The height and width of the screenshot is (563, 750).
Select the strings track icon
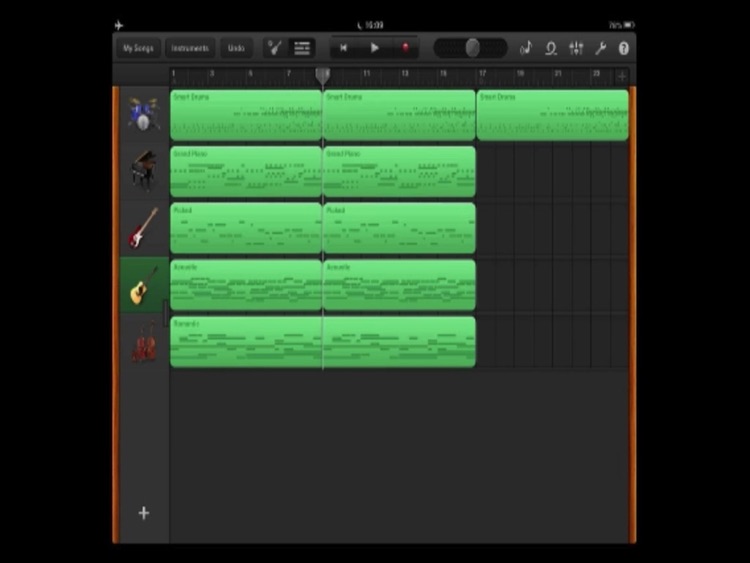[x=143, y=342]
